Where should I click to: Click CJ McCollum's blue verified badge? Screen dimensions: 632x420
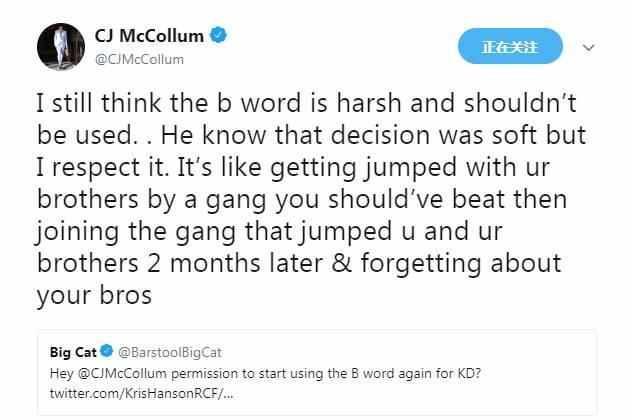218,35
